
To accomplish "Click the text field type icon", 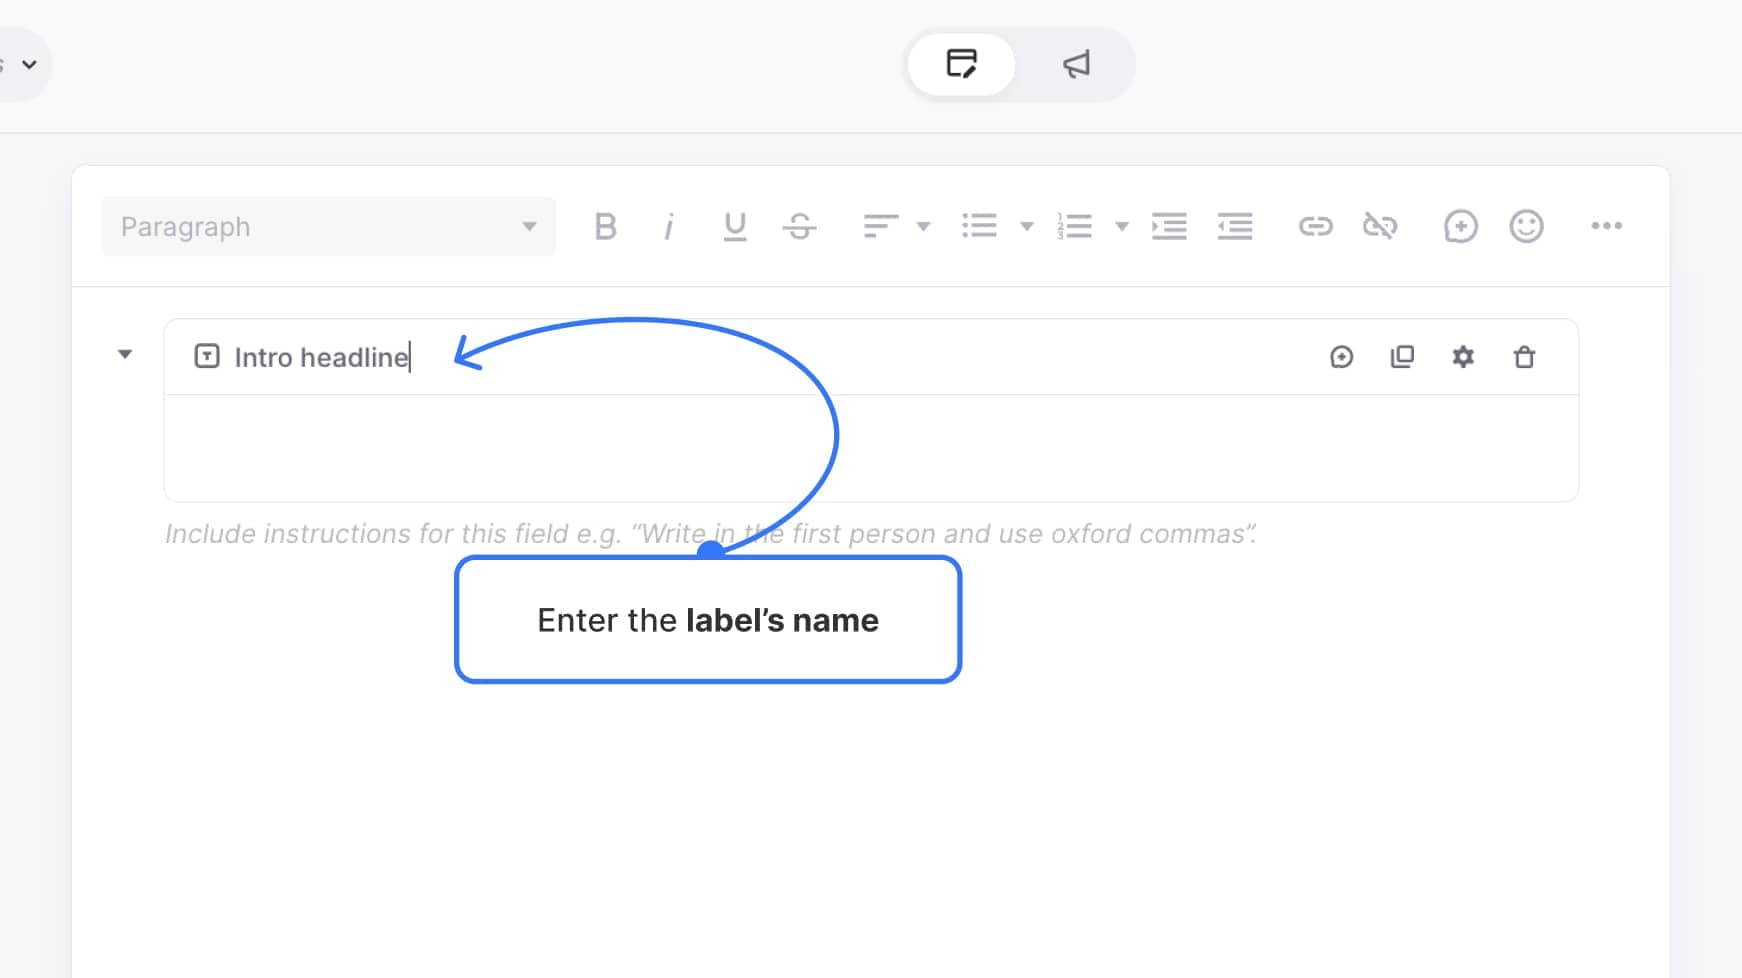I will pos(207,356).
